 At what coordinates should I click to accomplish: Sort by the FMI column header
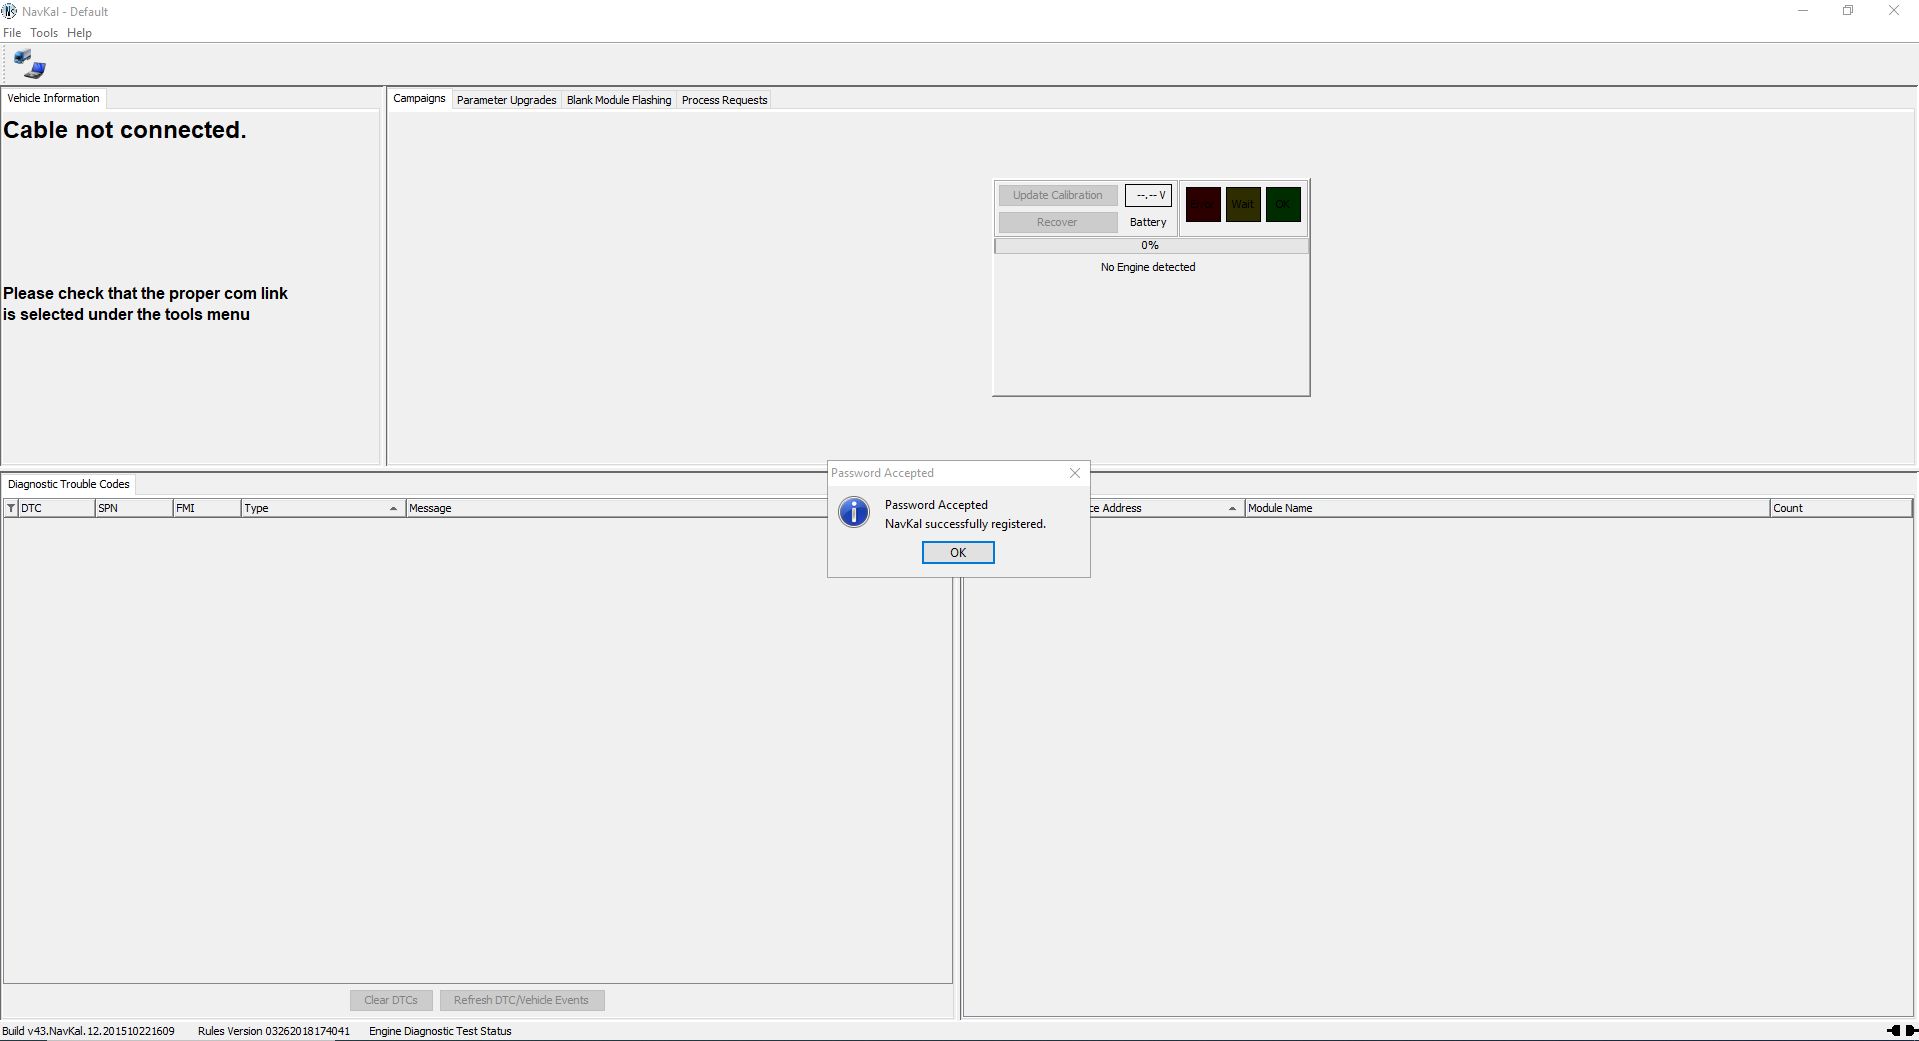(x=207, y=508)
